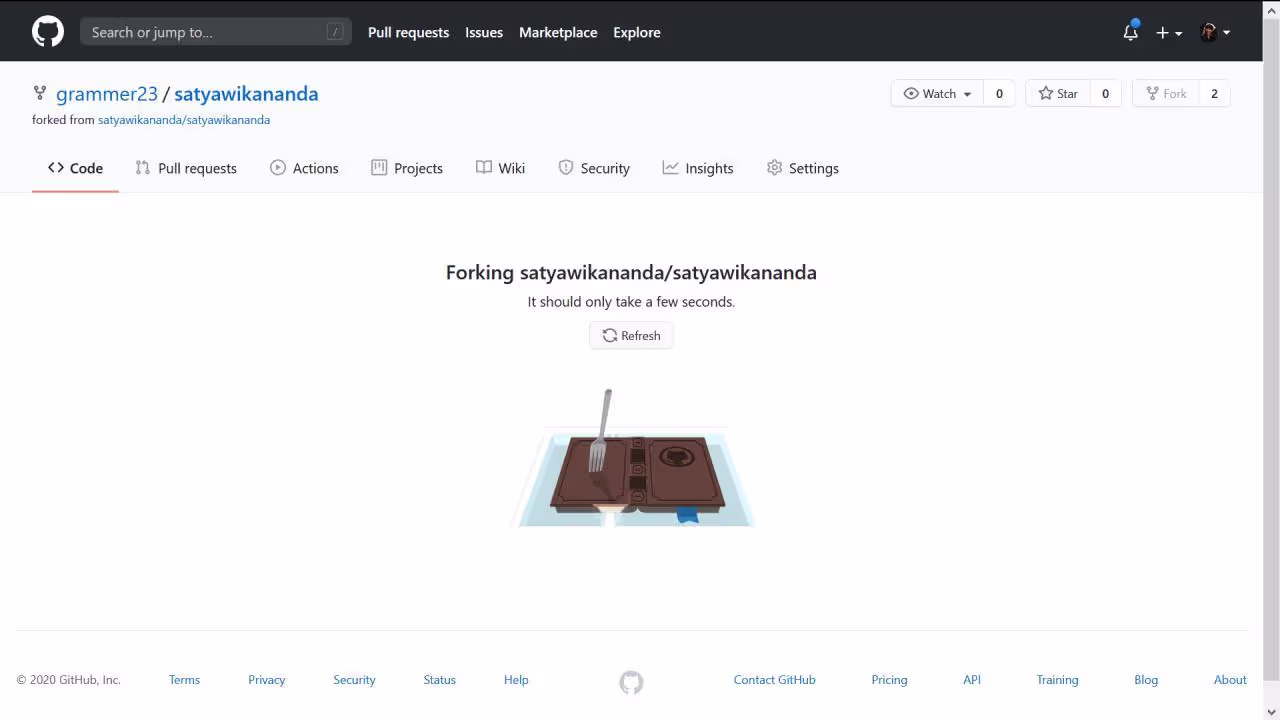Screen dimensions: 1280x720
Task: Click the Refresh button
Action: pyautogui.click(x=631, y=336)
